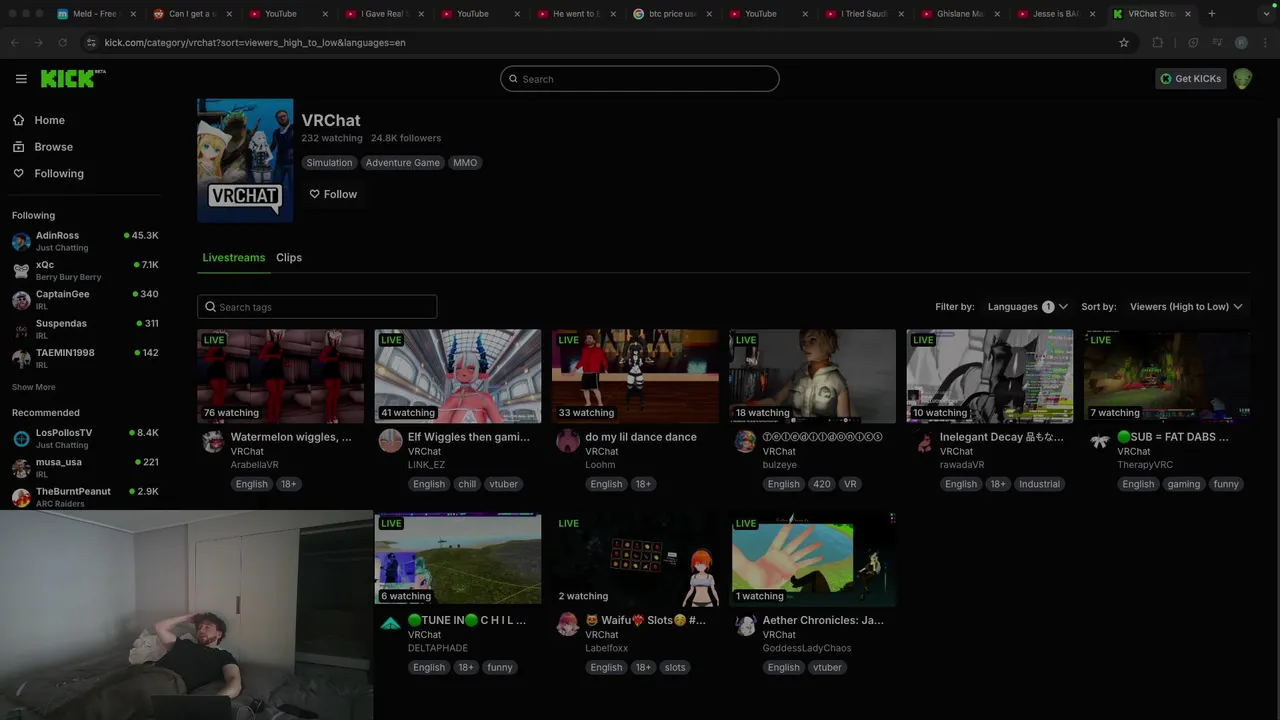Open the SUB = FAT DABS stream thumbnail
The image size is (1280, 720).
(x=1167, y=376)
